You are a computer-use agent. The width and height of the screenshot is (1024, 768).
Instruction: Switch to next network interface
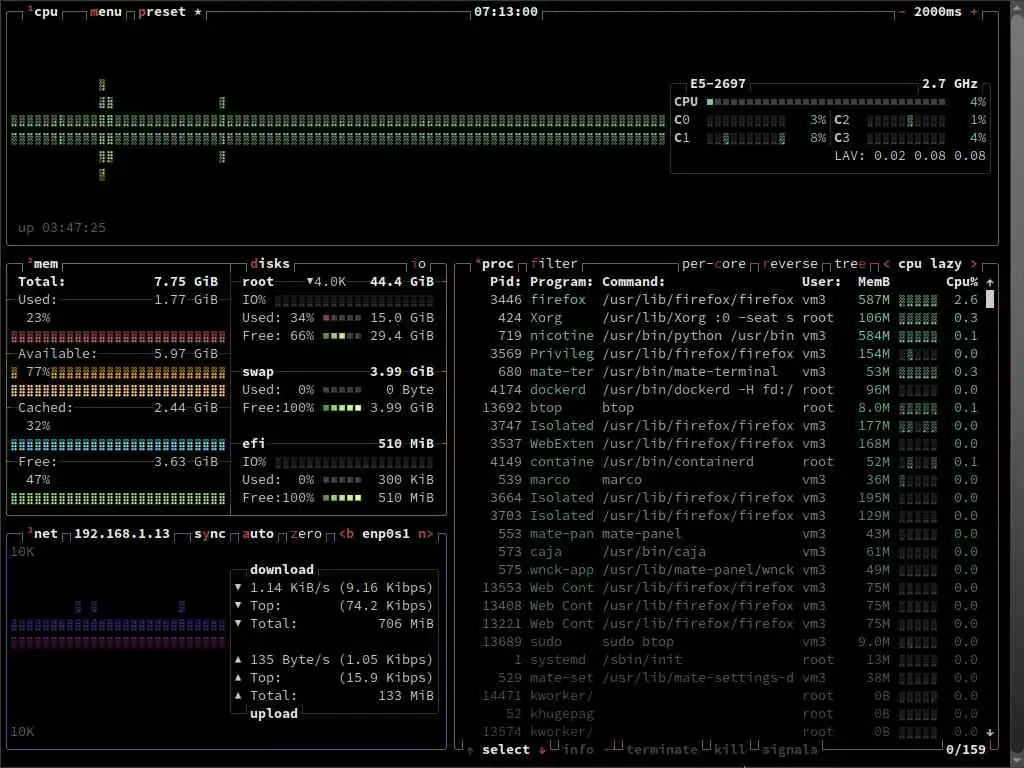(x=426, y=534)
